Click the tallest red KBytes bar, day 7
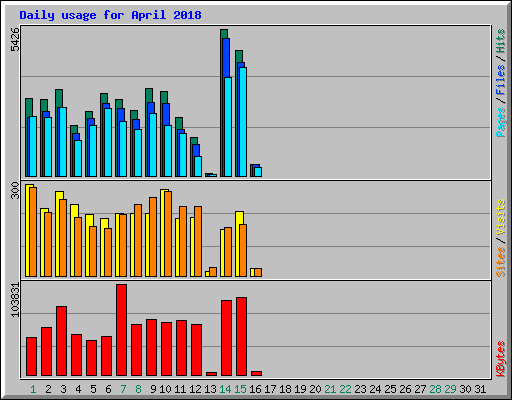The height and width of the screenshot is (400, 512). tap(121, 330)
